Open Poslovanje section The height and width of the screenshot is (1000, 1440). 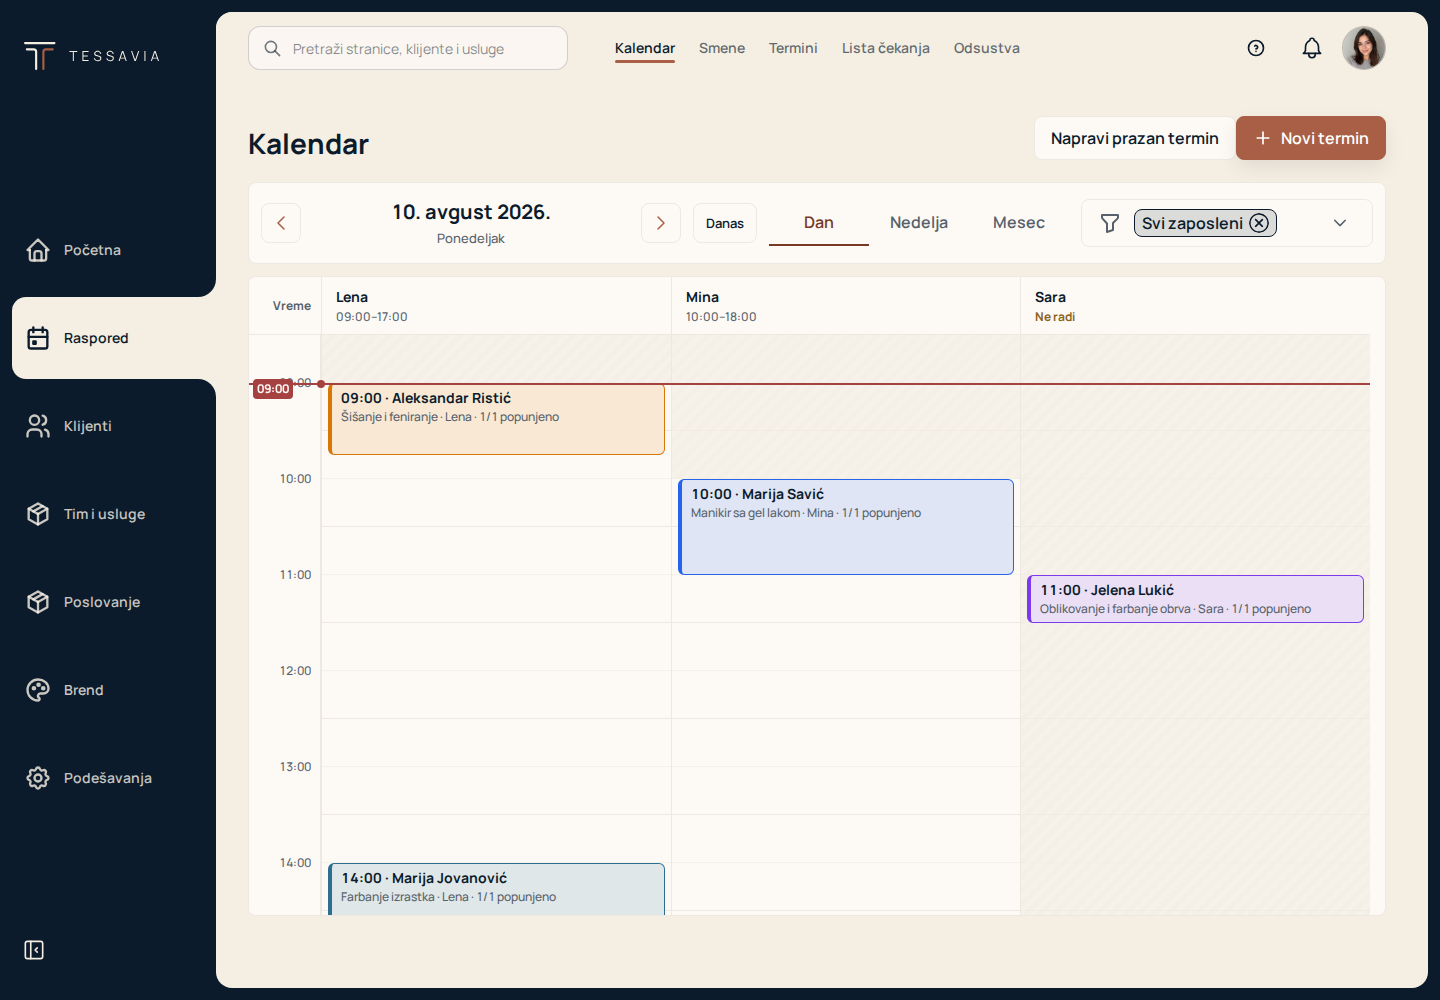click(108, 602)
